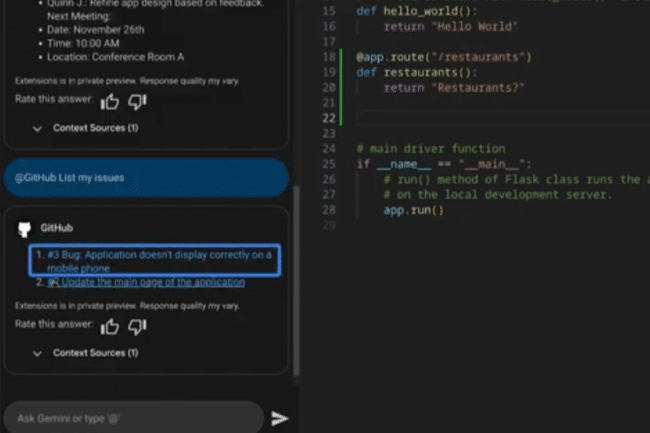Thumbs down the GitHub issues answer
Viewport: 650px width, 433px height.
[x=137, y=327]
